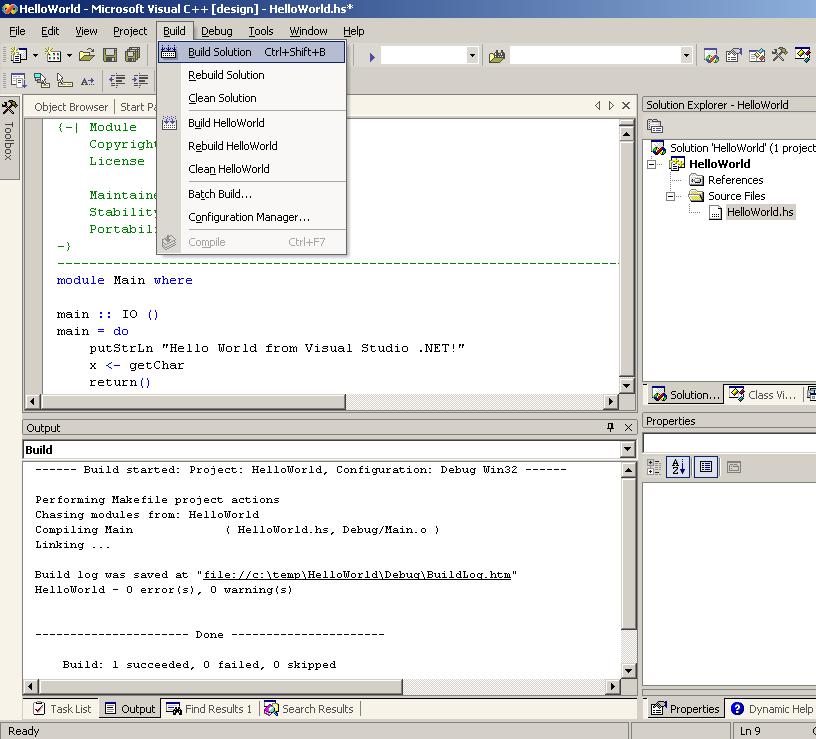816x739 pixels.
Task: Open the Debug menu
Action: pyautogui.click(x=216, y=31)
